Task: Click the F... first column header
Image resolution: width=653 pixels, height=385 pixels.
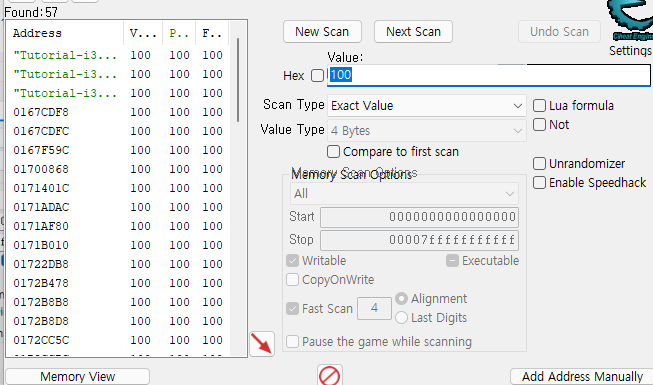Action: click(212, 33)
